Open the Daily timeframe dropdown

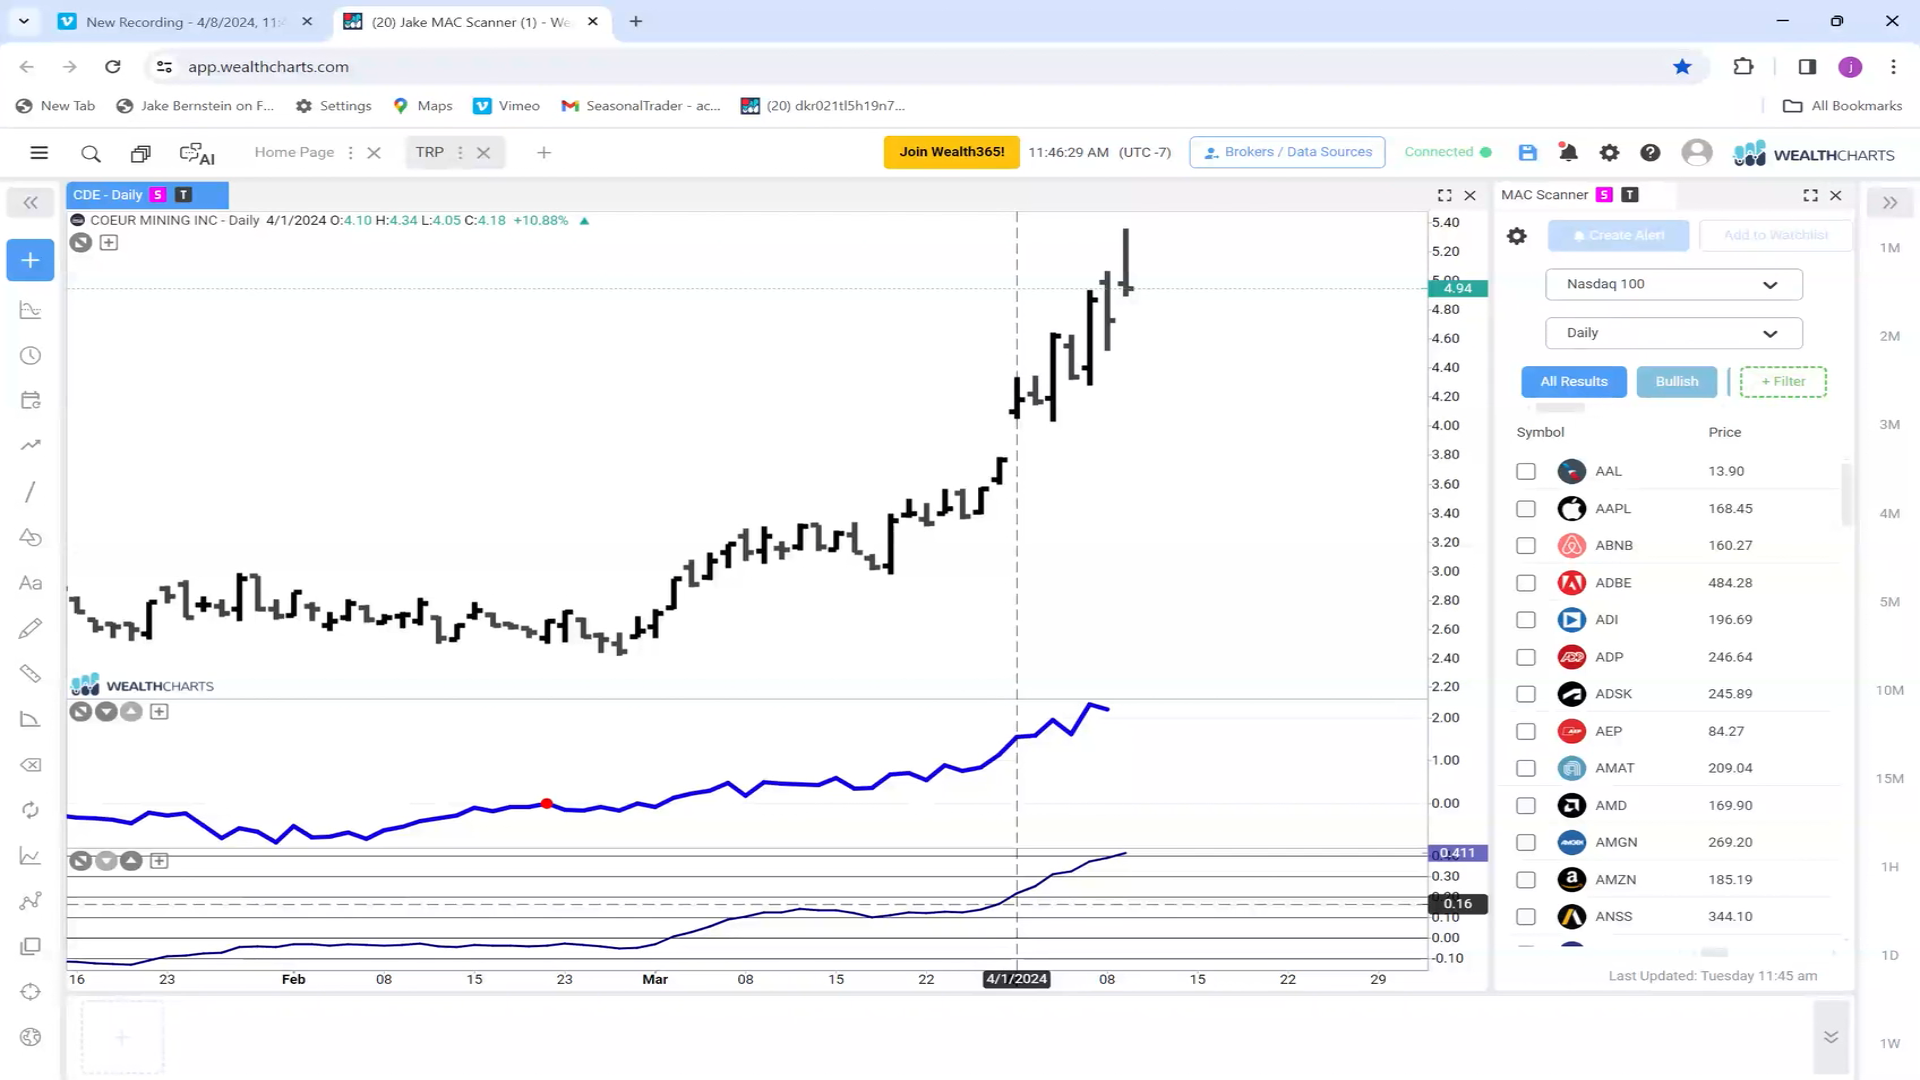point(1673,333)
